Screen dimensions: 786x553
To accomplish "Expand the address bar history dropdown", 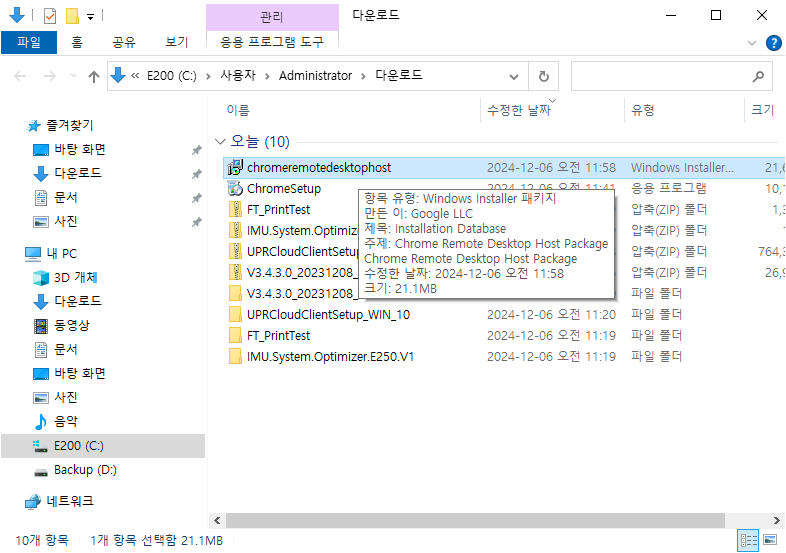I will point(514,77).
